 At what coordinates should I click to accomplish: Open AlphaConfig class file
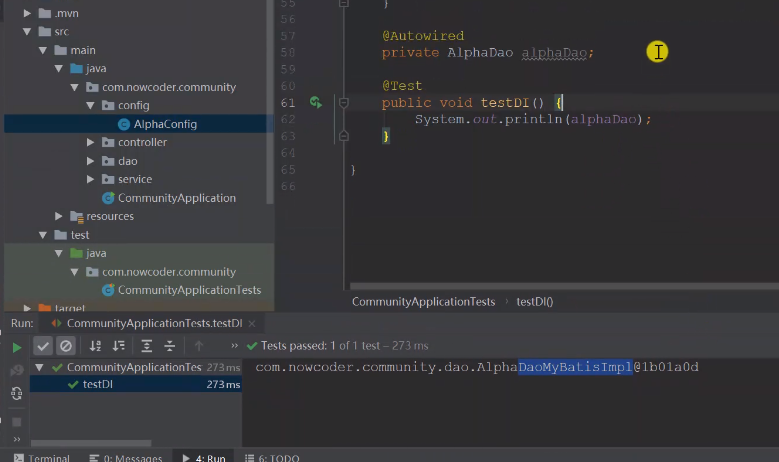click(165, 124)
